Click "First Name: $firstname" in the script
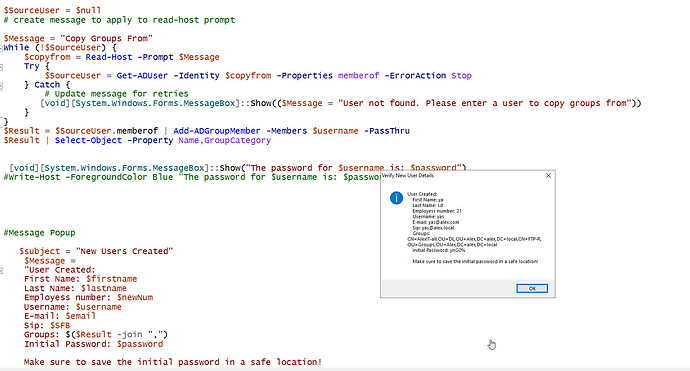The width and height of the screenshot is (690, 371). 81,279
